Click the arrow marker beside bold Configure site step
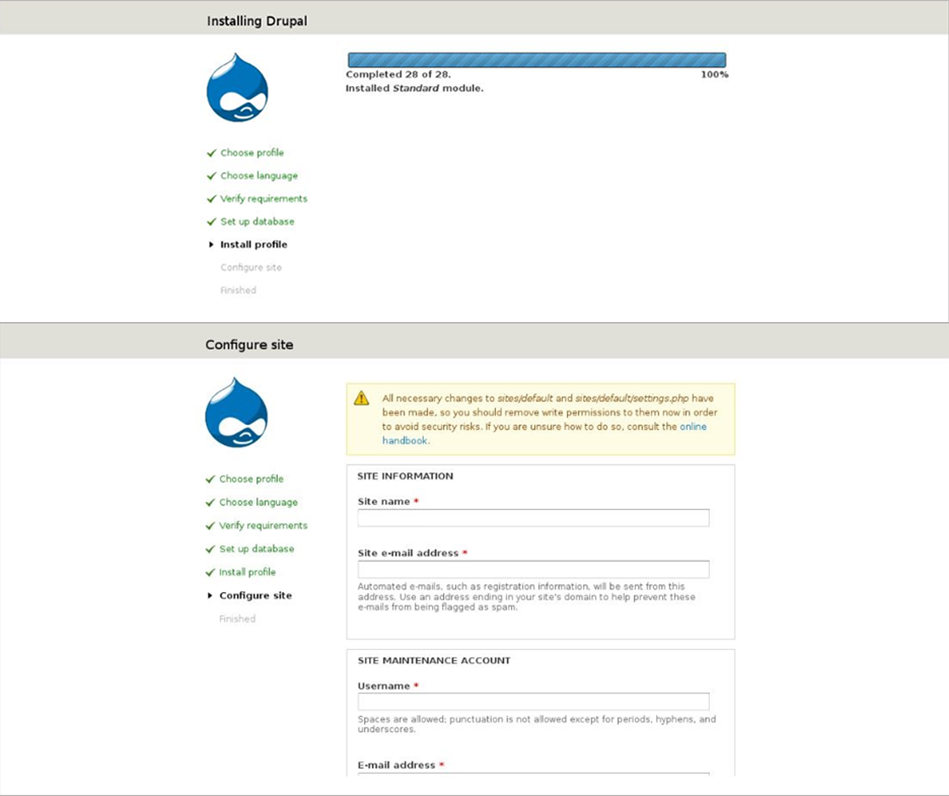Viewport: 949px width, 796px height. tap(209, 596)
